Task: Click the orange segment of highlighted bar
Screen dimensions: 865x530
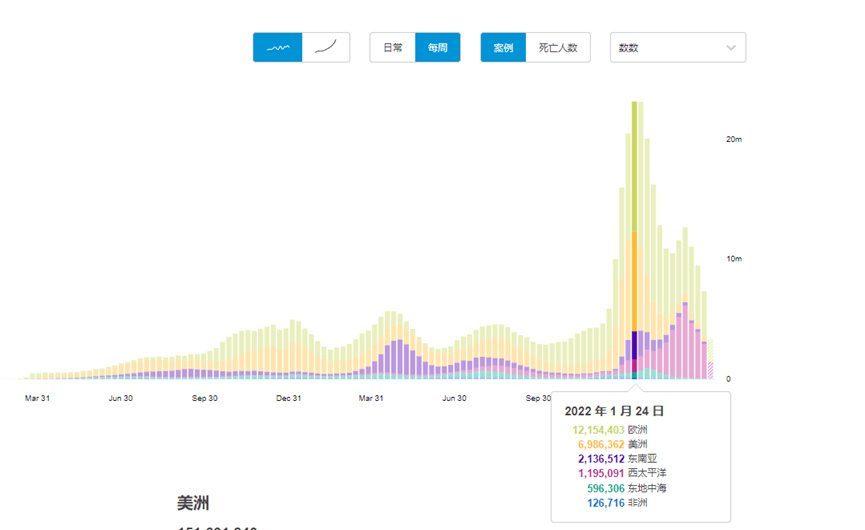Action: [x=634, y=280]
